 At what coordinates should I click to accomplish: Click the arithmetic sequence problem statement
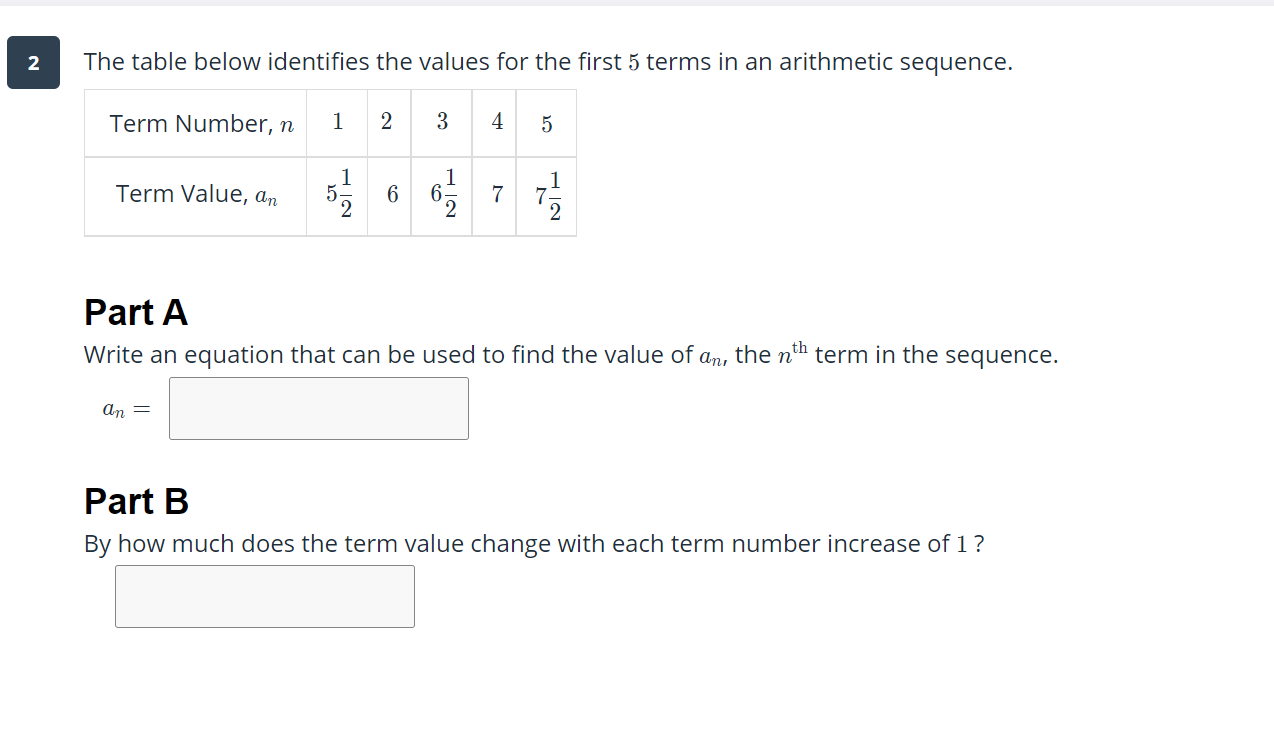click(x=548, y=62)
